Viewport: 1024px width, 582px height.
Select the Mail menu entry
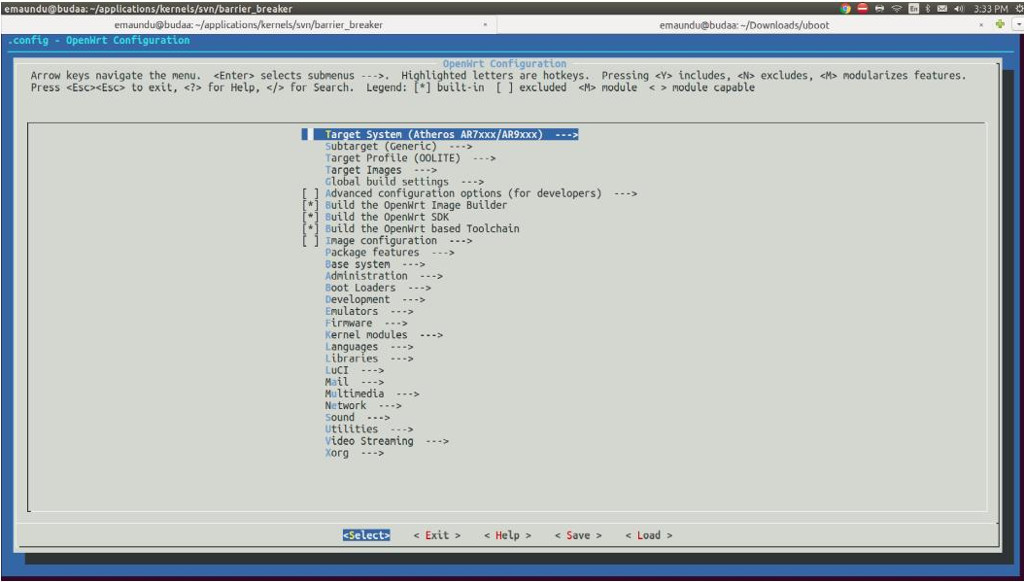click(354, 381)
